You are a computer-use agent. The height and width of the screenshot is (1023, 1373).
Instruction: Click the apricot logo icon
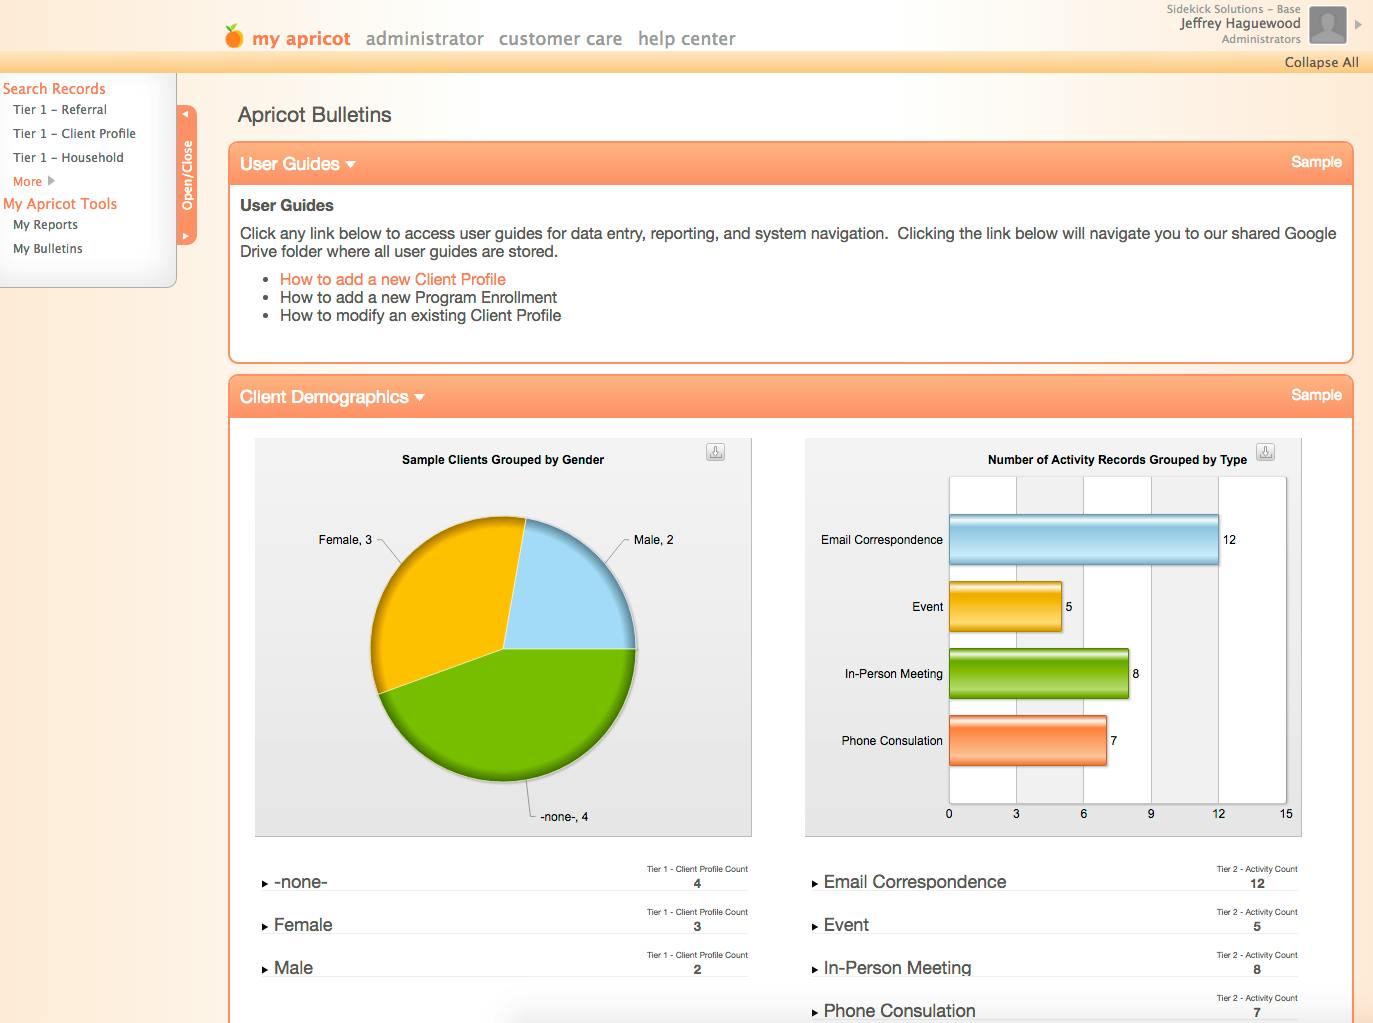tap(233, 37)
